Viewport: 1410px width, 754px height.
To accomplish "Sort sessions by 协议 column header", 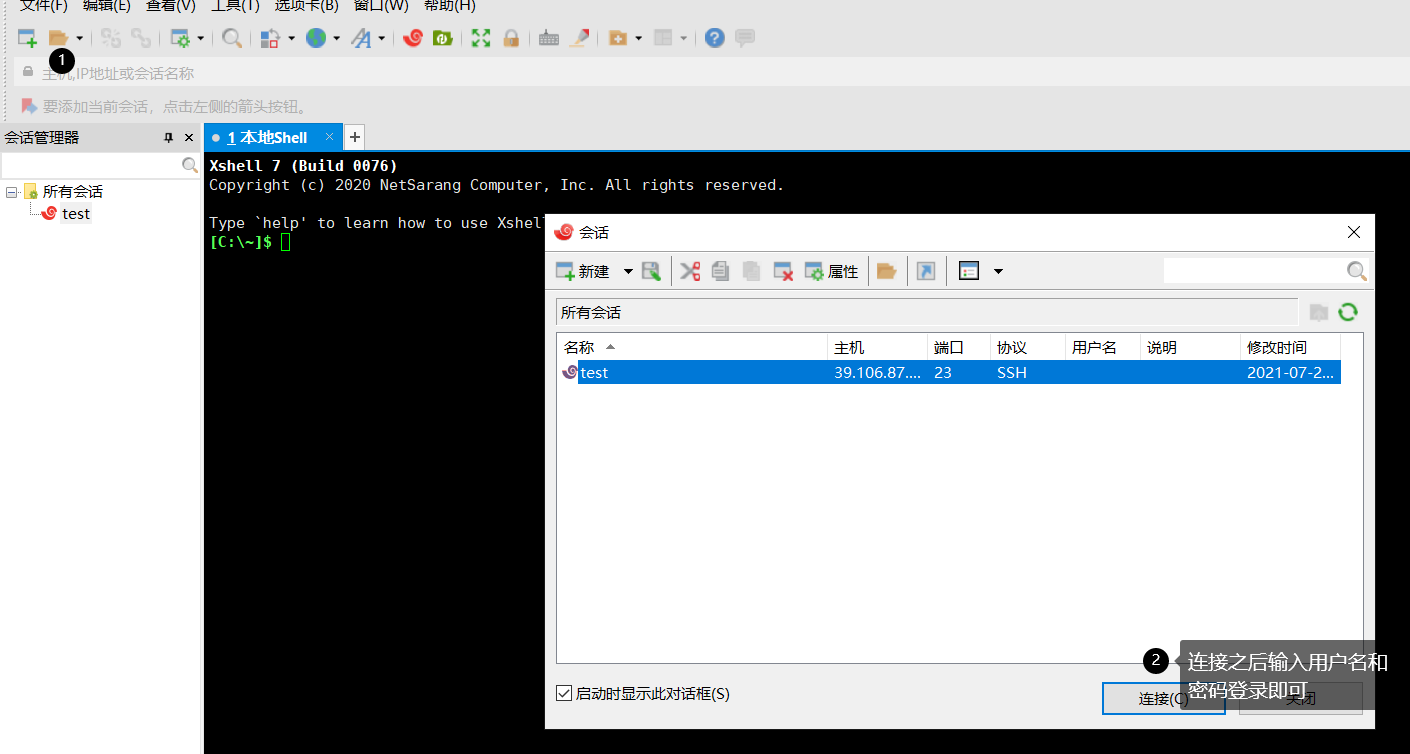I will click(x=1027, y=347).
